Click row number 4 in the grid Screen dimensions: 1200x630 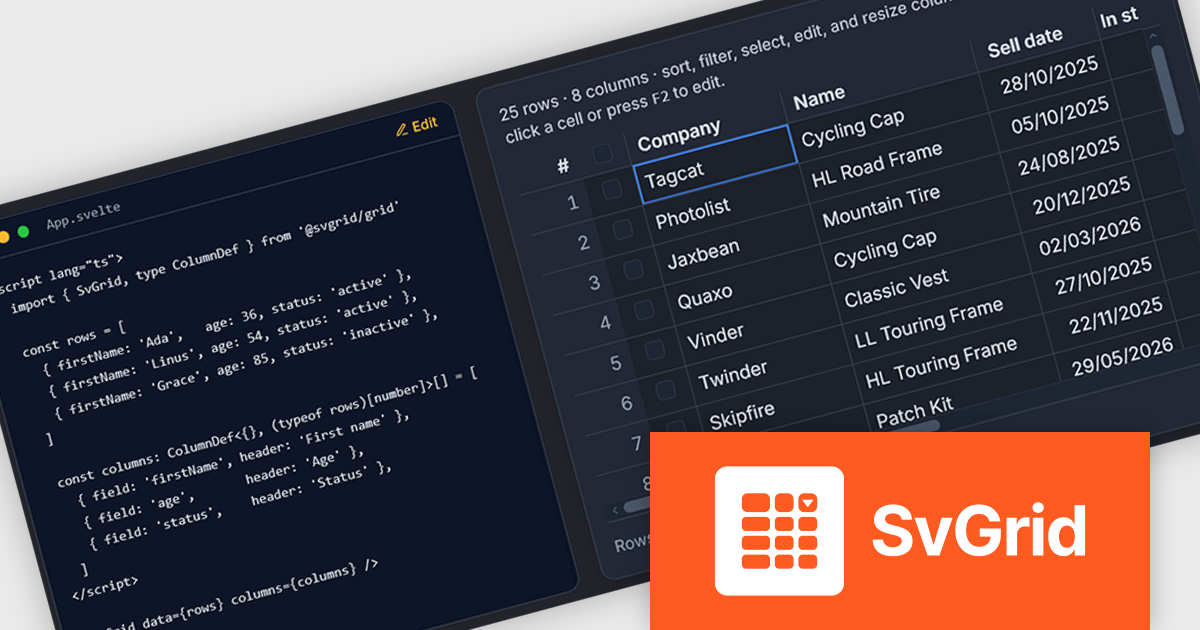pyautogui.click(x=606, y=323)
